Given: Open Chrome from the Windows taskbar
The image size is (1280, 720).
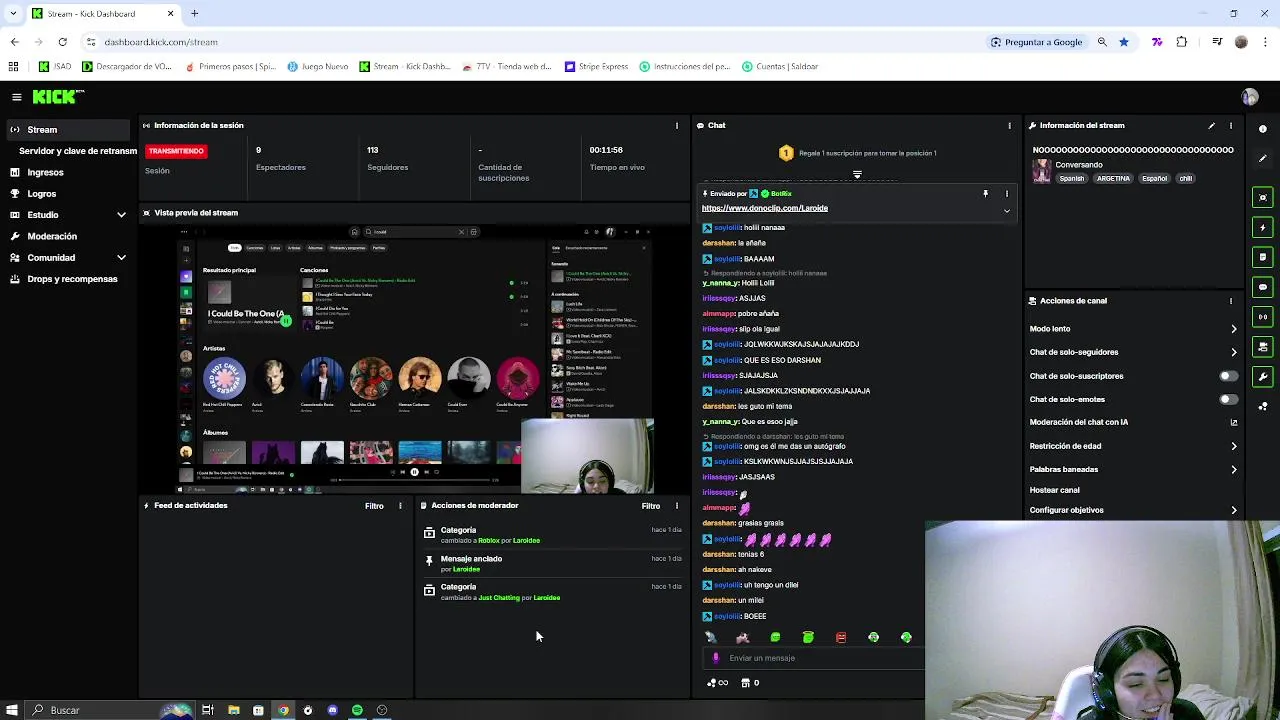Looking at the screenshot, I should tap(283, 710).
